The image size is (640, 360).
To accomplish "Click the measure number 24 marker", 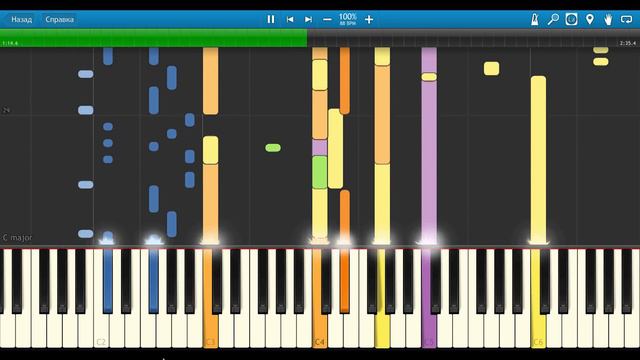I will (x=6, y=110).
